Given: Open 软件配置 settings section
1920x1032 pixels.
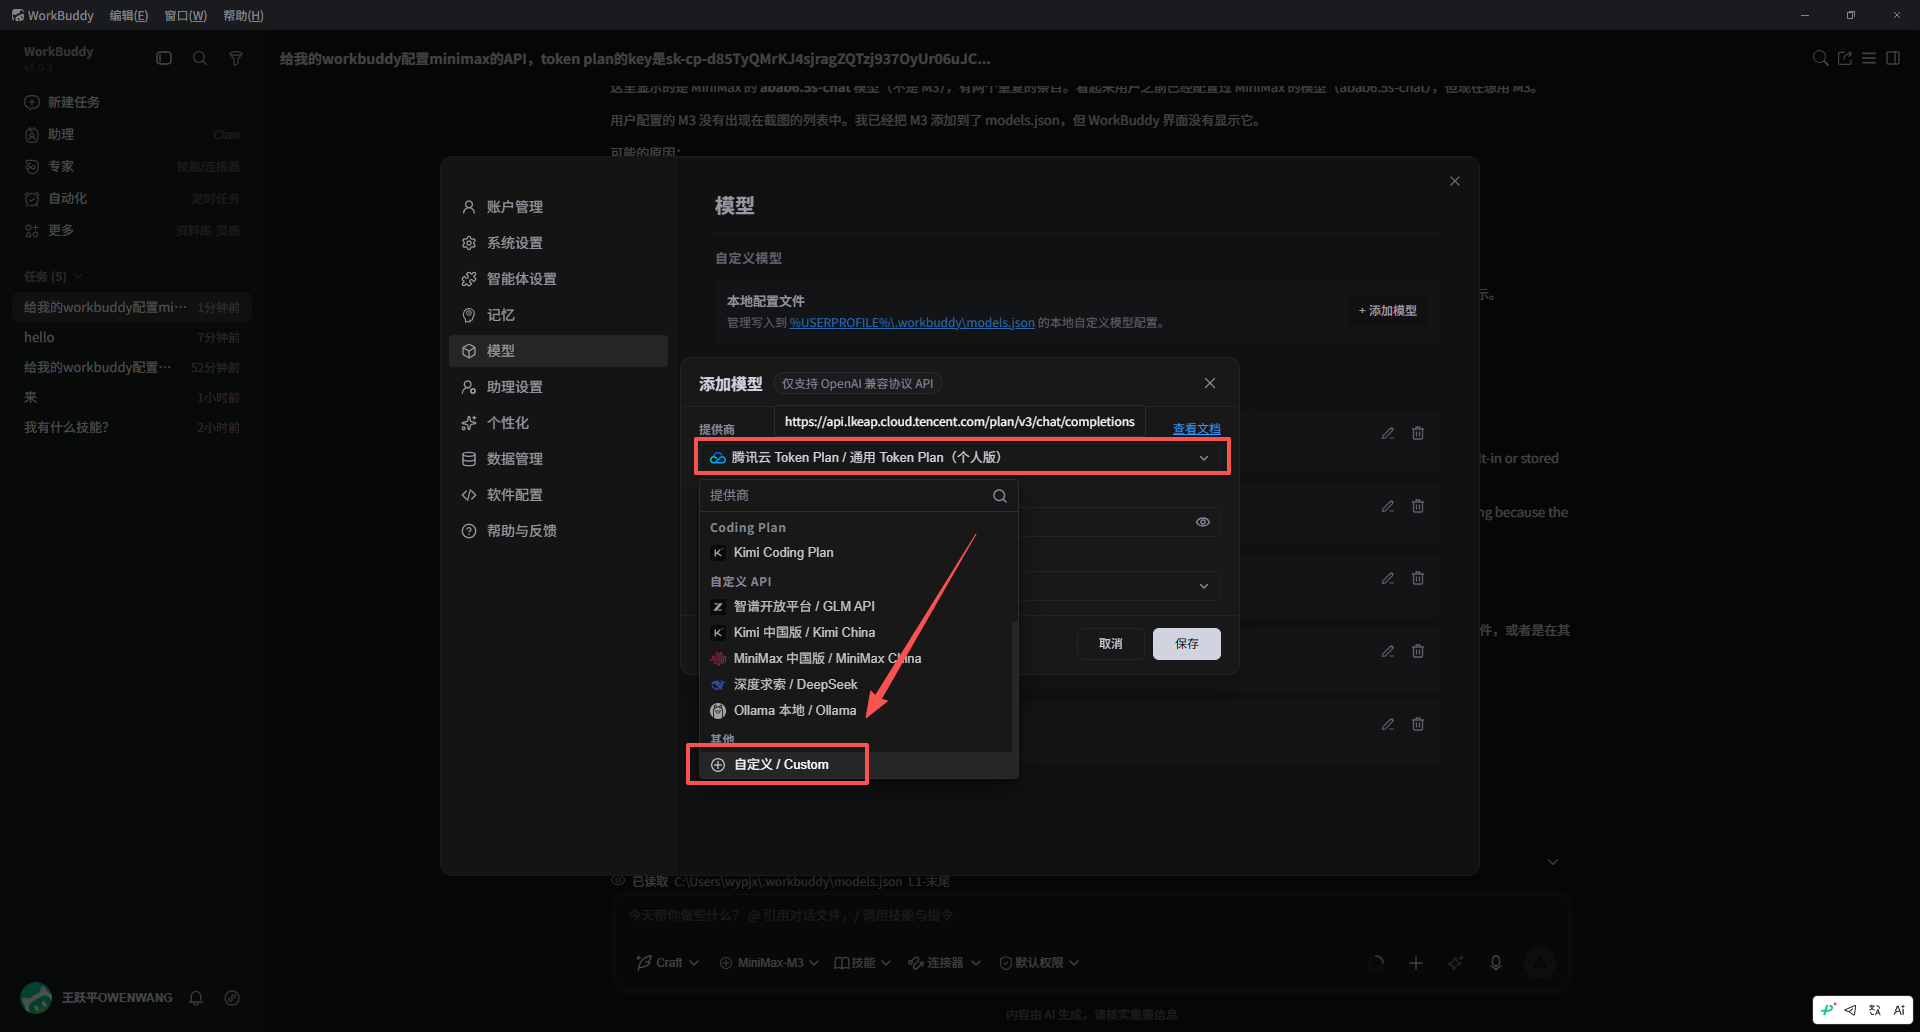Looking at the screenshot, I should [x=558, y=495].
